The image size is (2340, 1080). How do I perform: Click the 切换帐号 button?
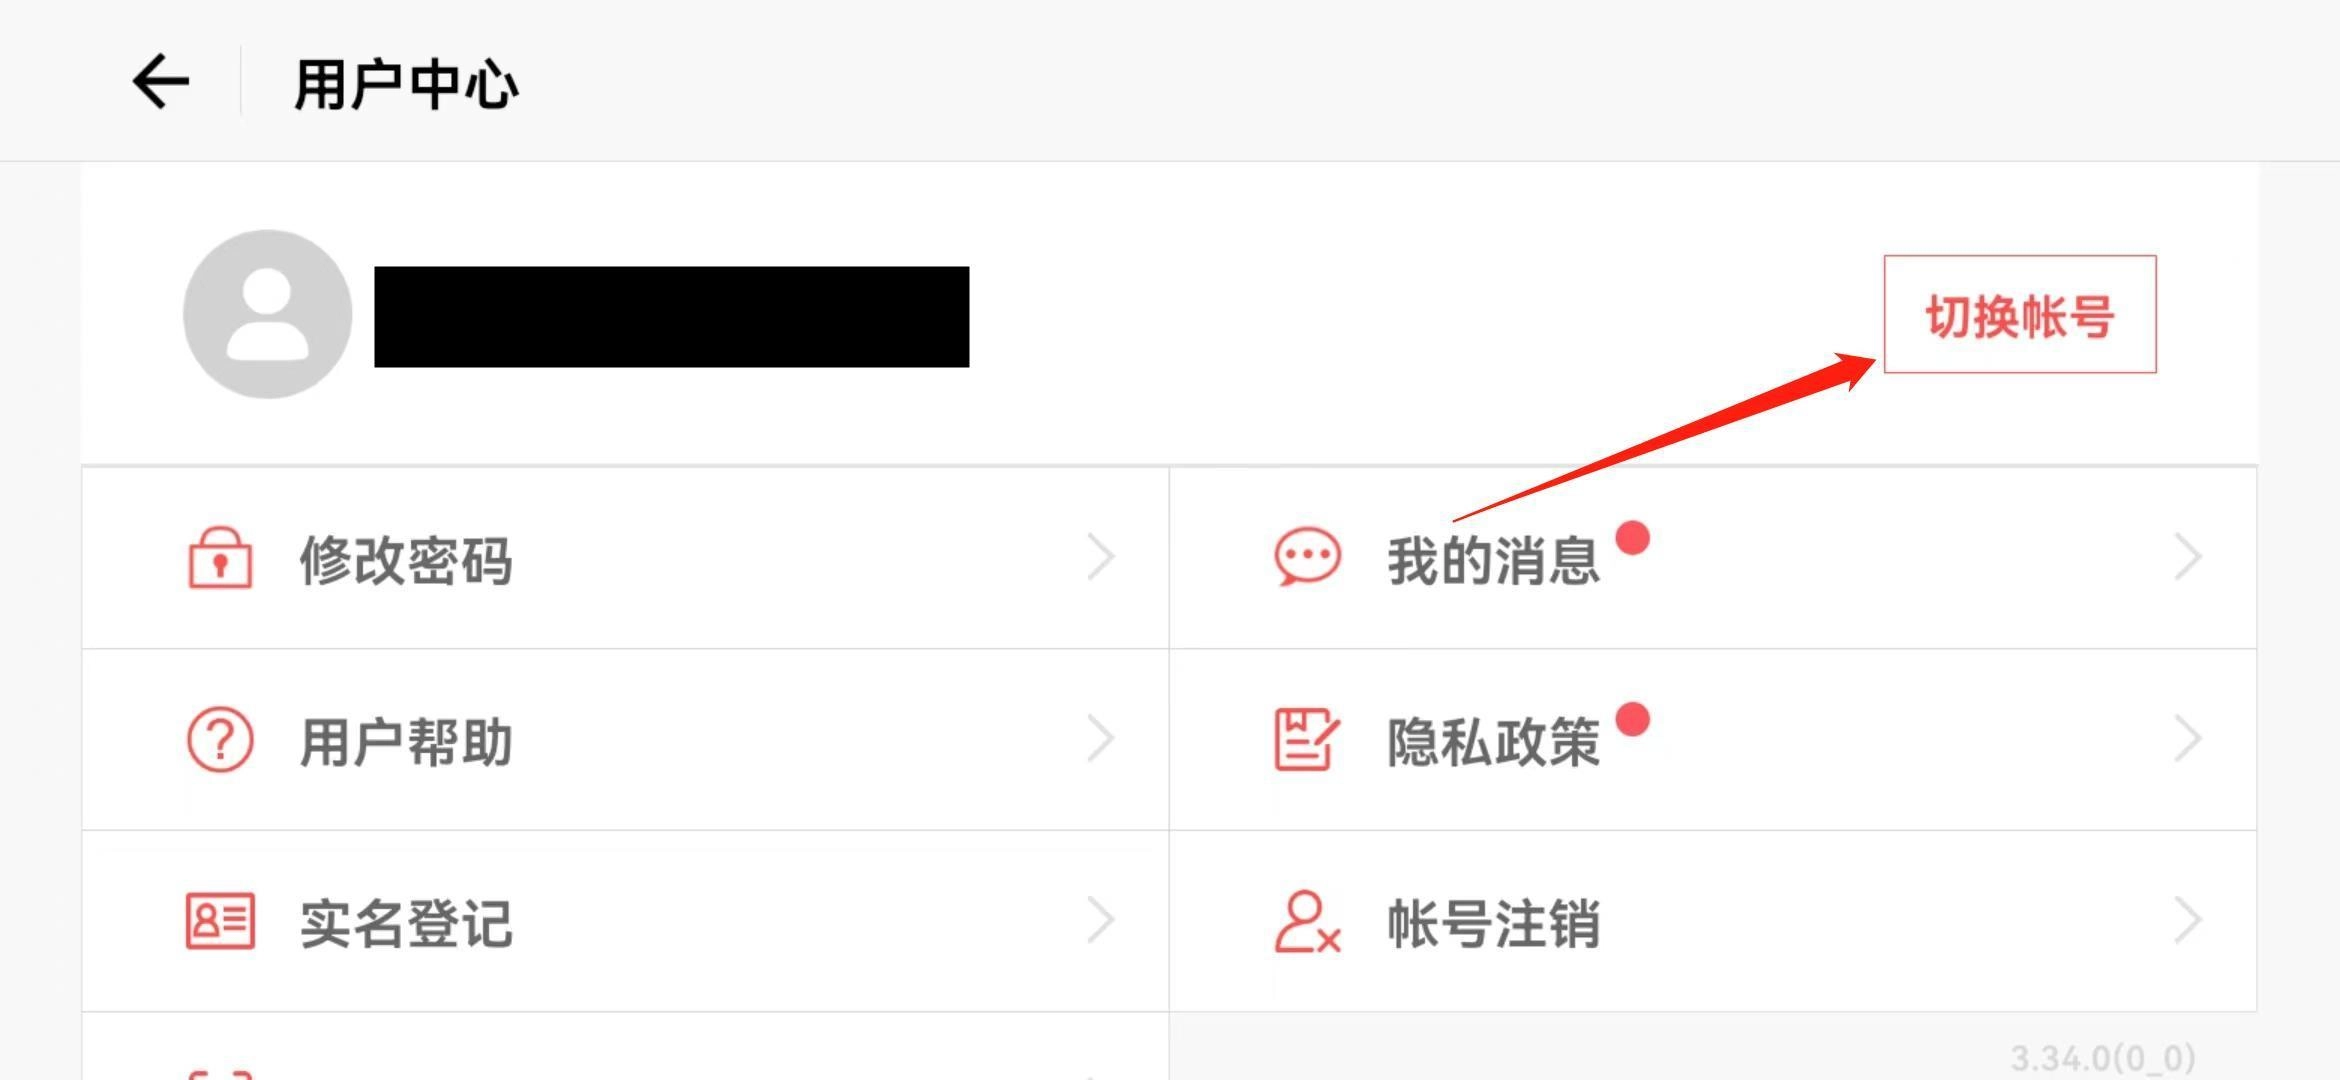point(2020,314)
